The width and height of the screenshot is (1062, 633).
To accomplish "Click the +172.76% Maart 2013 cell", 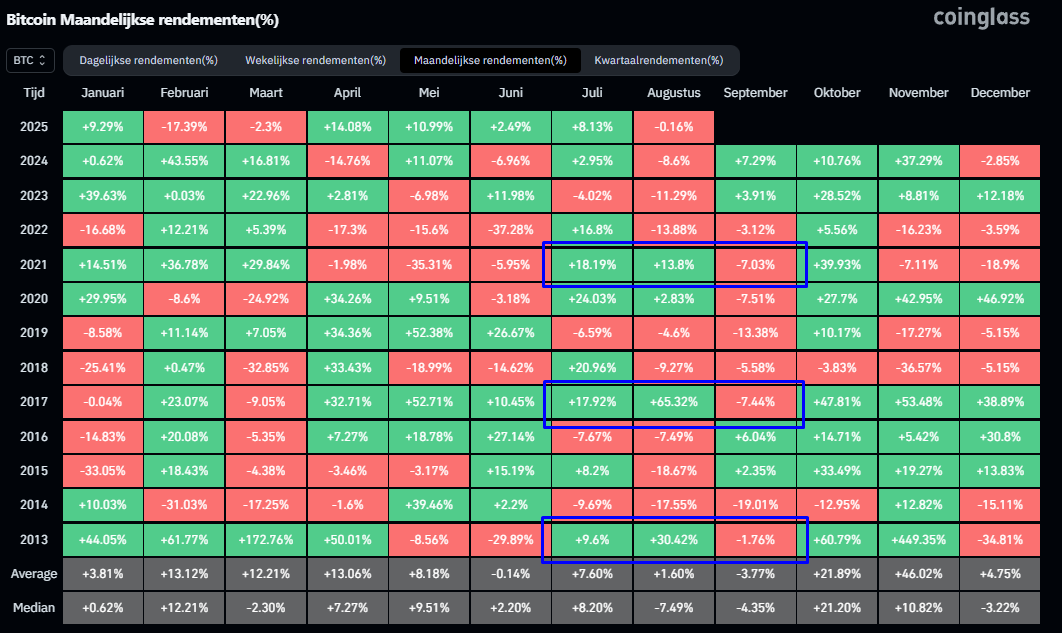I will pyautogui.click(x=266, y=540).
